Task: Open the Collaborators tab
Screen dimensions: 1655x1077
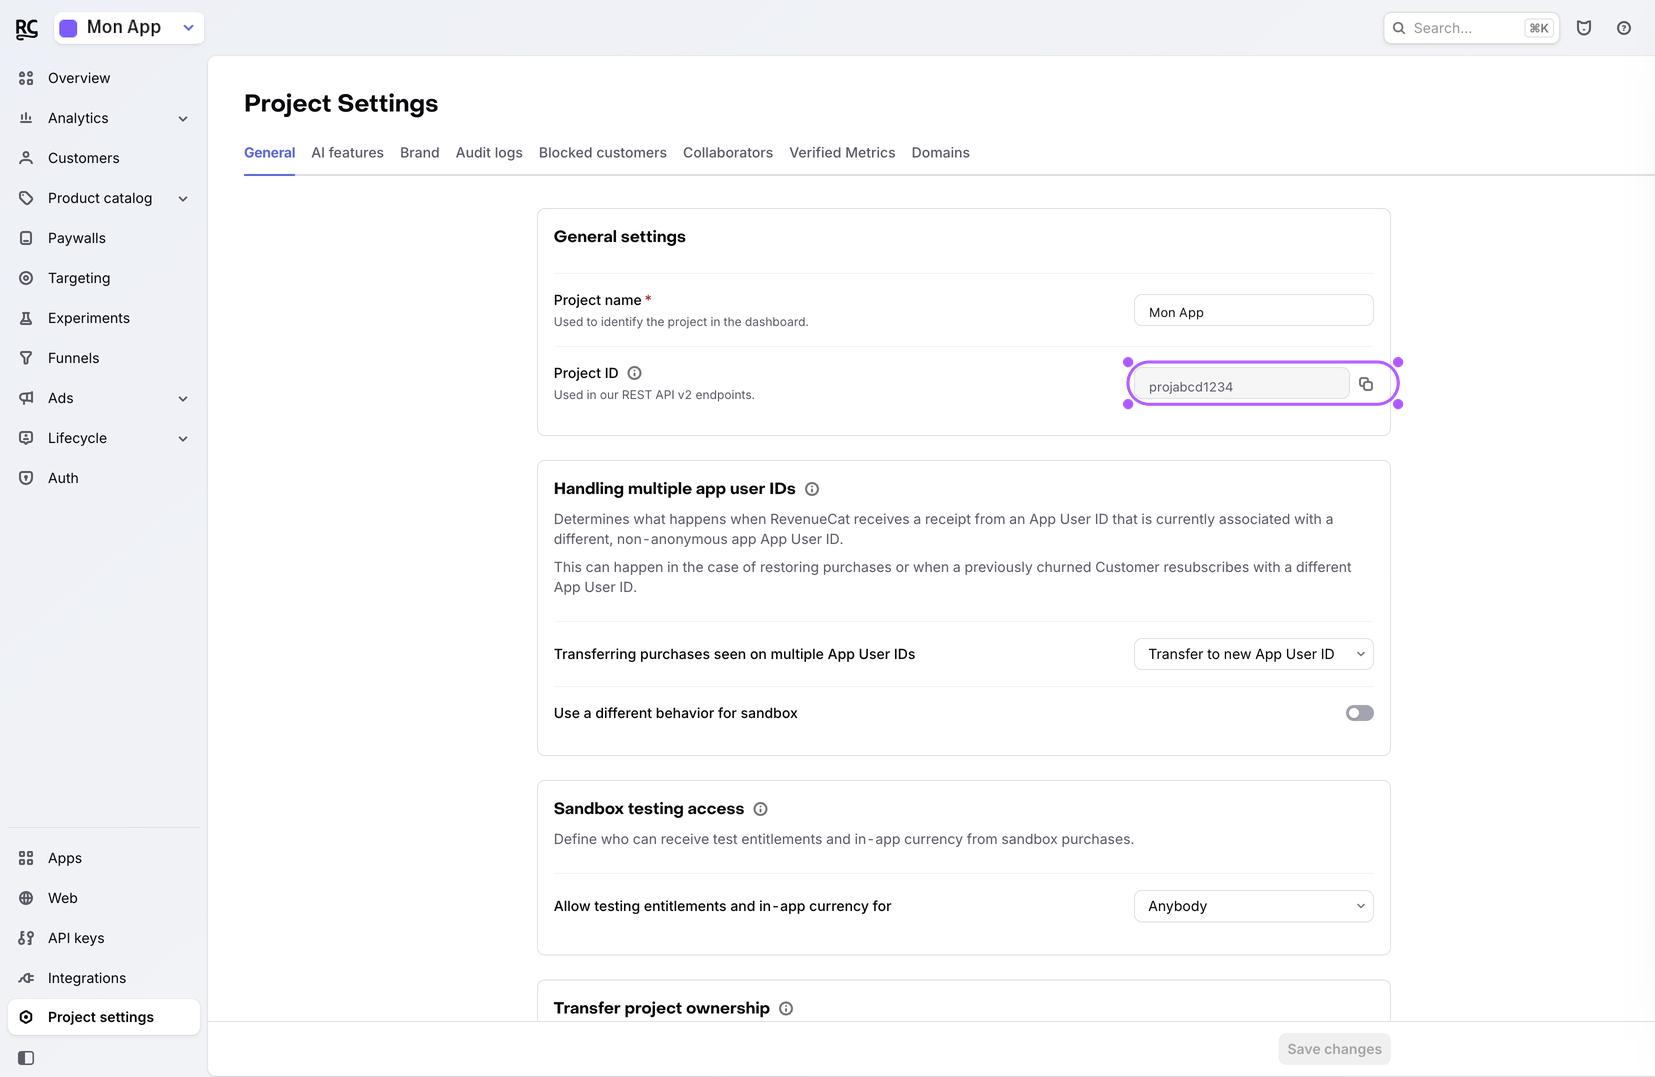Action: pyautogui.click(x=728, y=153)
